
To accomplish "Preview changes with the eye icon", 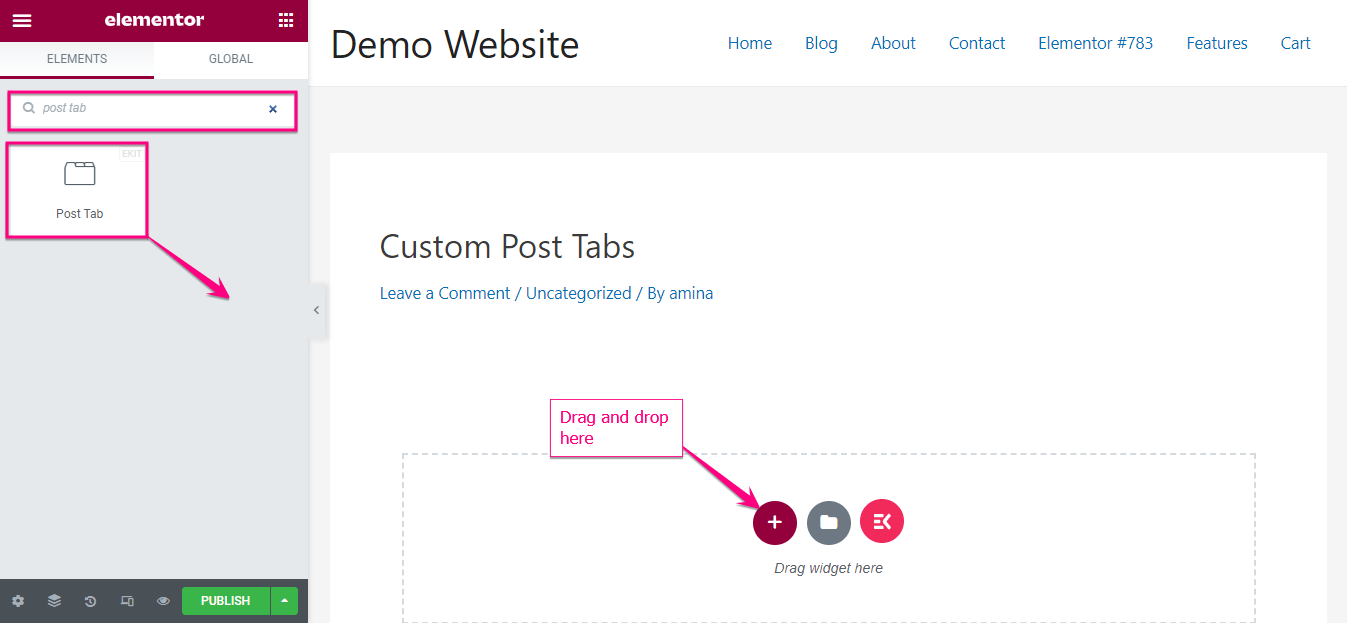I will (162, 600).
